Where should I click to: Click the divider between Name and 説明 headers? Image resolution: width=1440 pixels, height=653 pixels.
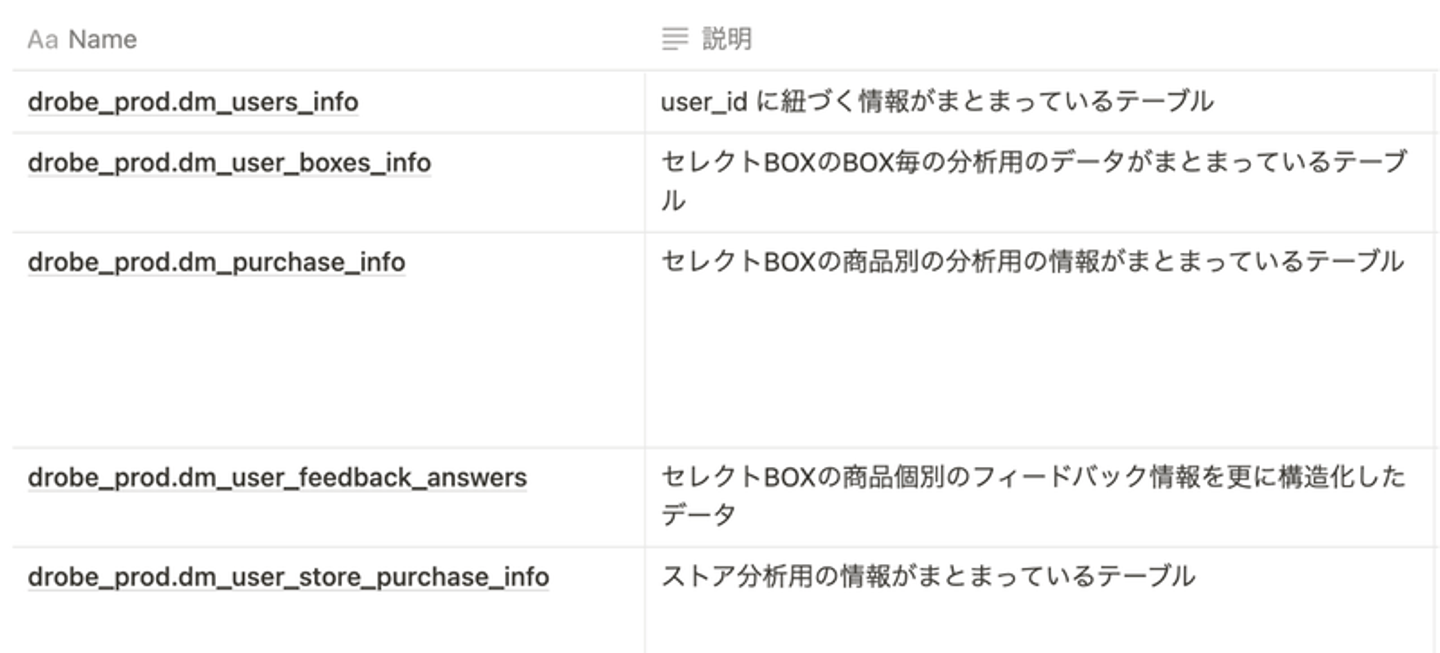(645, 40)
